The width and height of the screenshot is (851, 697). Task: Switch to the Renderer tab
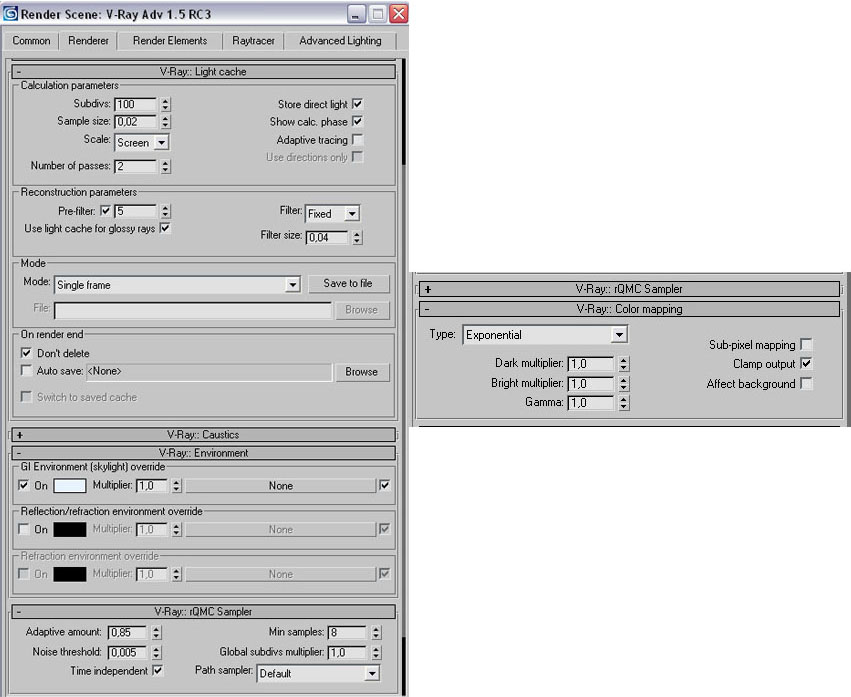pyautogui.click(x=88, y=41)
